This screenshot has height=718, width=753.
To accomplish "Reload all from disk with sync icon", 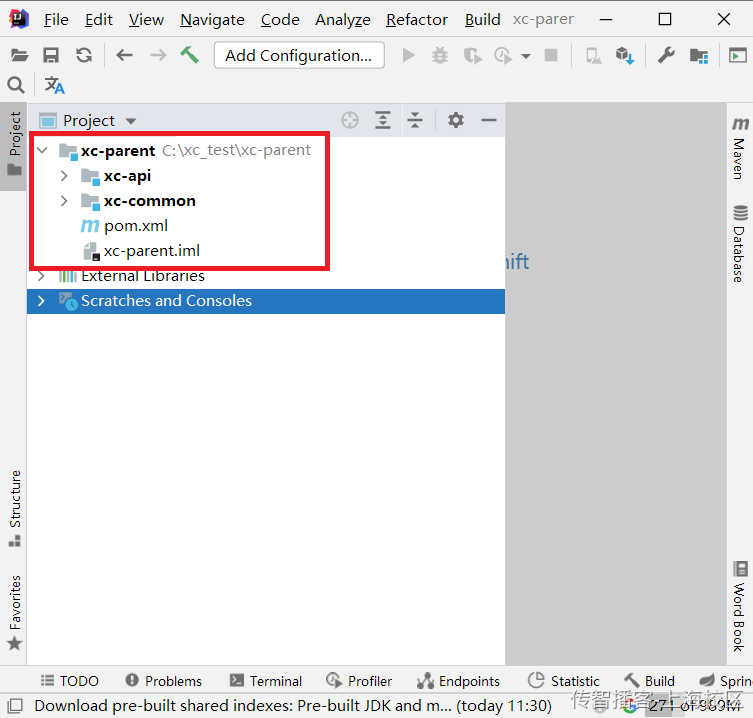I will [x=84, y=56].
